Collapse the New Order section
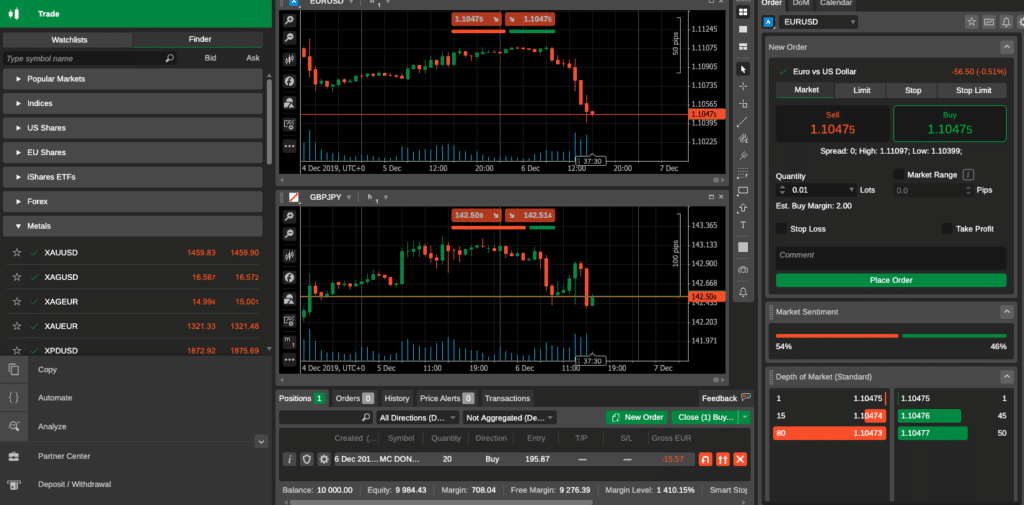 point(1006,47)
